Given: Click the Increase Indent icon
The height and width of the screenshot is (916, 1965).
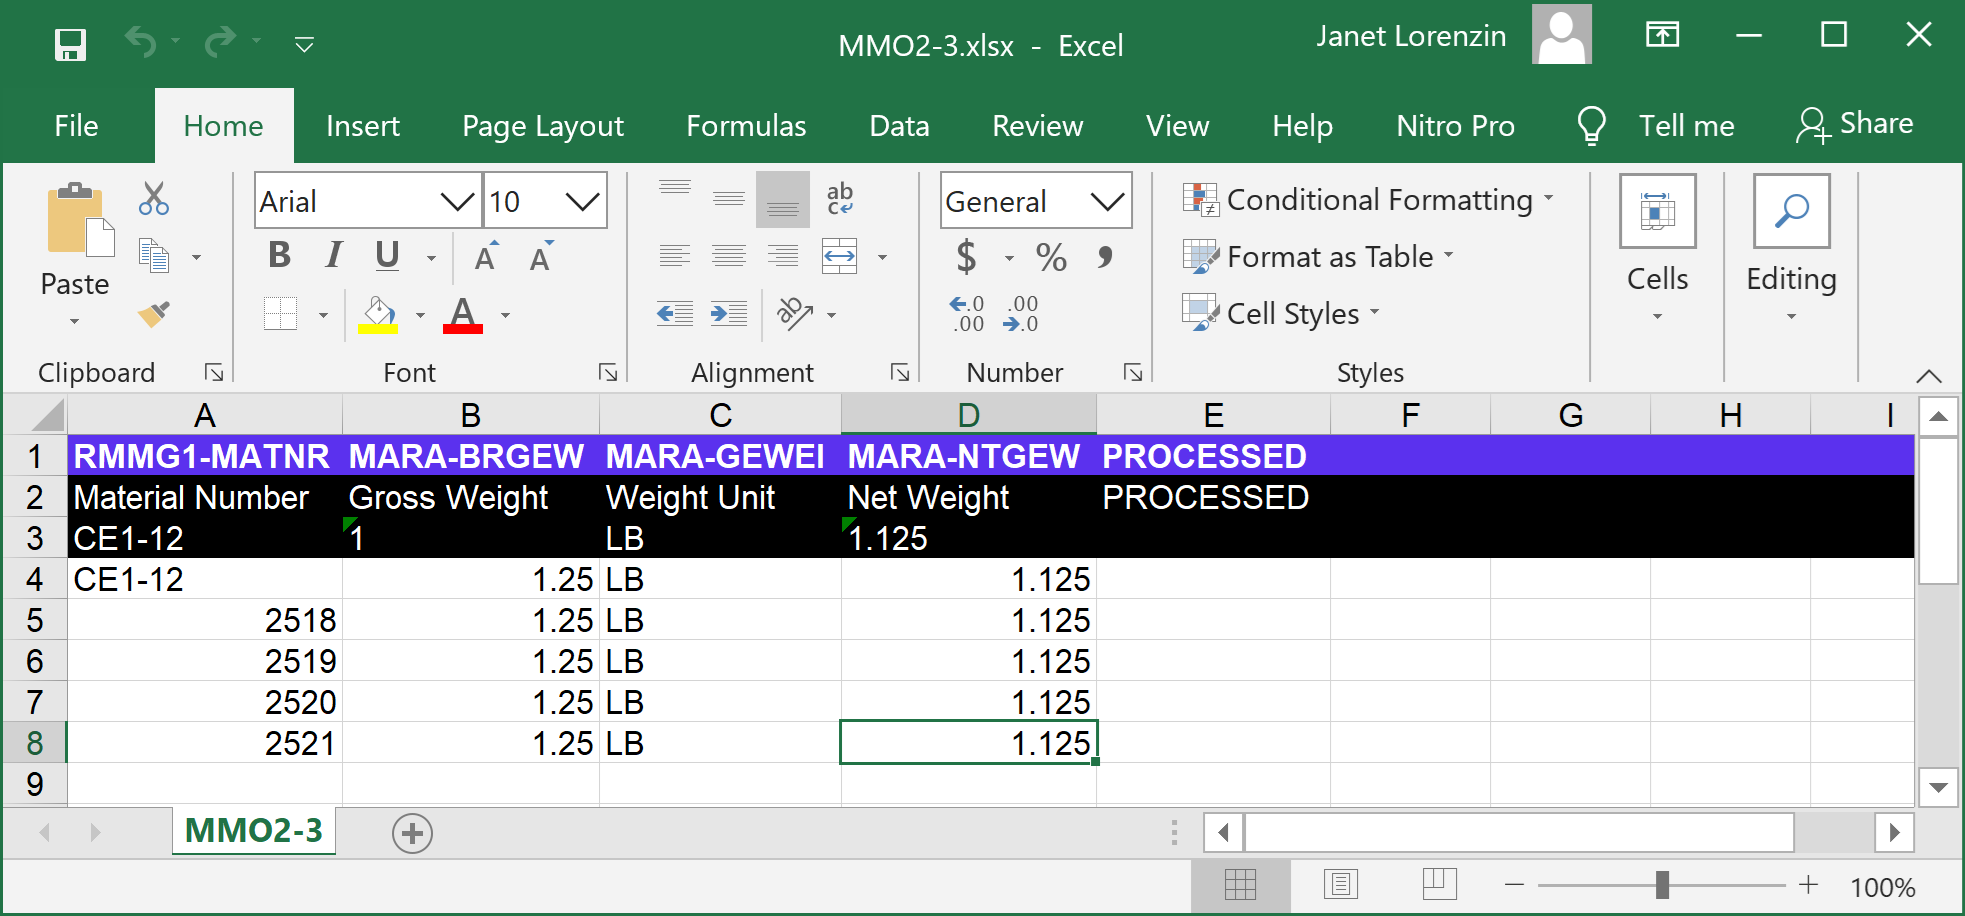Looking at the screenshot, I should coord(728,314).
